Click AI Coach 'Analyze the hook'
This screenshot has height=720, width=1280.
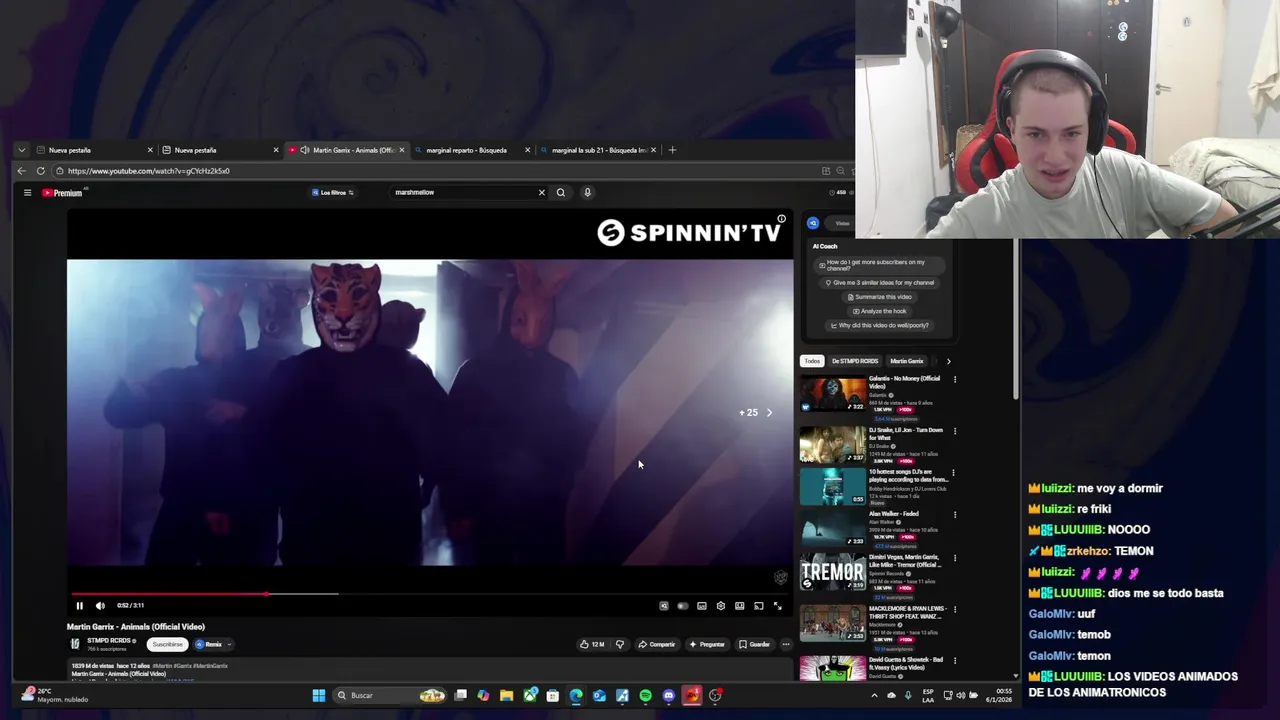tap(880, 311)
